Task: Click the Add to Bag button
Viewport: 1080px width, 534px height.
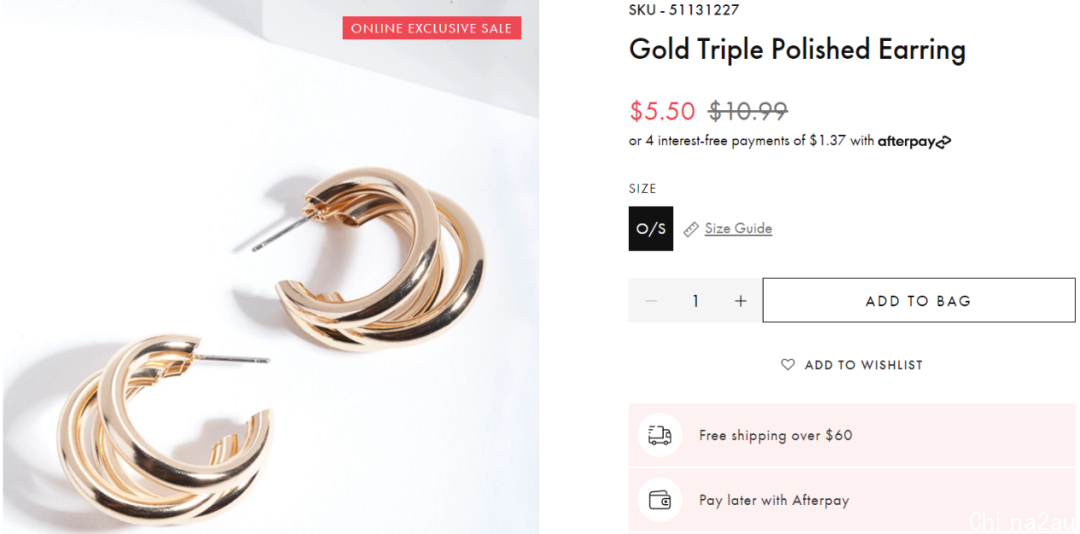Action: point(919,300)
